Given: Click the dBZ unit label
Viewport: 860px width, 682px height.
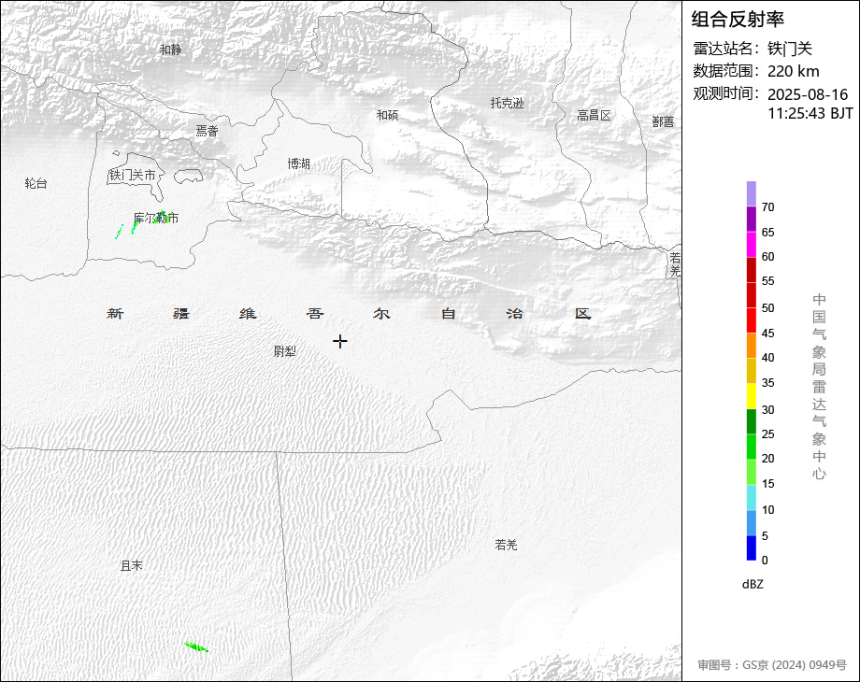Looking at the screenshot, I should (x=752, y=584).
